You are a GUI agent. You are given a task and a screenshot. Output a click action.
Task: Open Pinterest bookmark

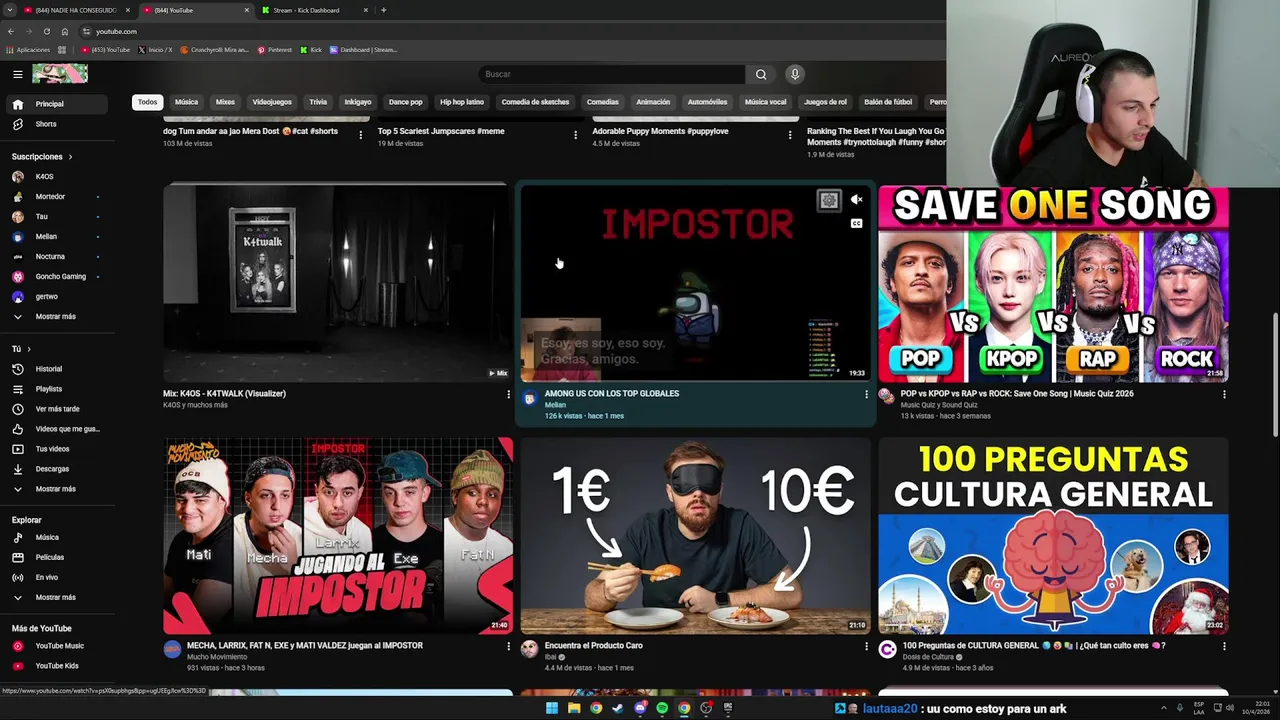[275, 50]
